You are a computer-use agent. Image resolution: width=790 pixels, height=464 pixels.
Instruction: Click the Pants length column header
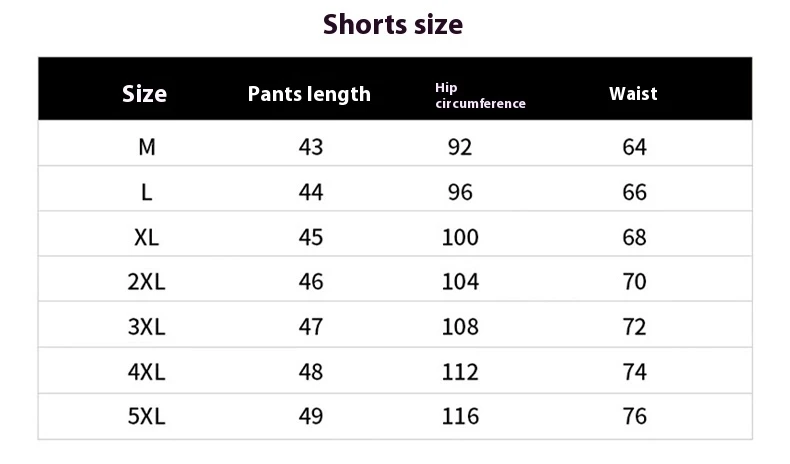[x=309, y=94]
